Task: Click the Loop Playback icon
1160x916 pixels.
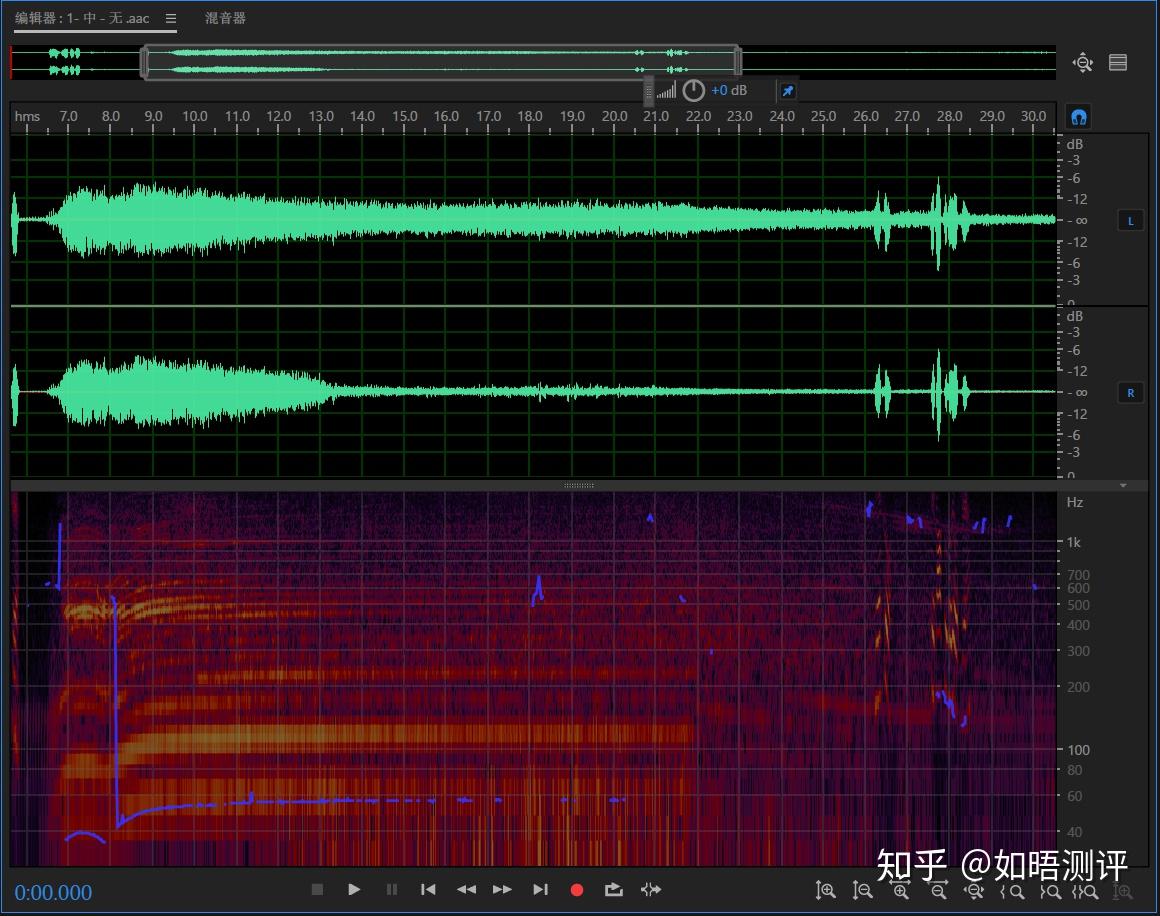Action: tap(613, 889)
